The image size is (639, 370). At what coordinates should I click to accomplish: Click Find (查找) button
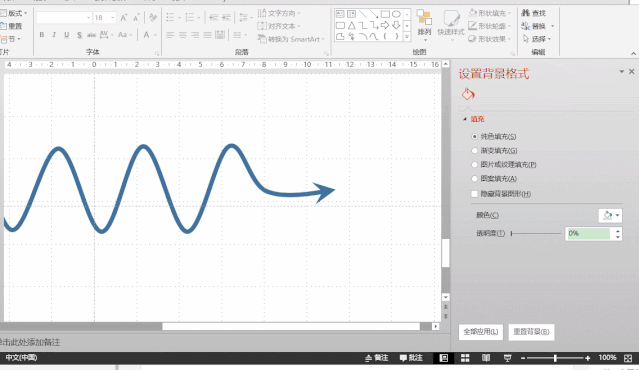[x=533, y=13]
